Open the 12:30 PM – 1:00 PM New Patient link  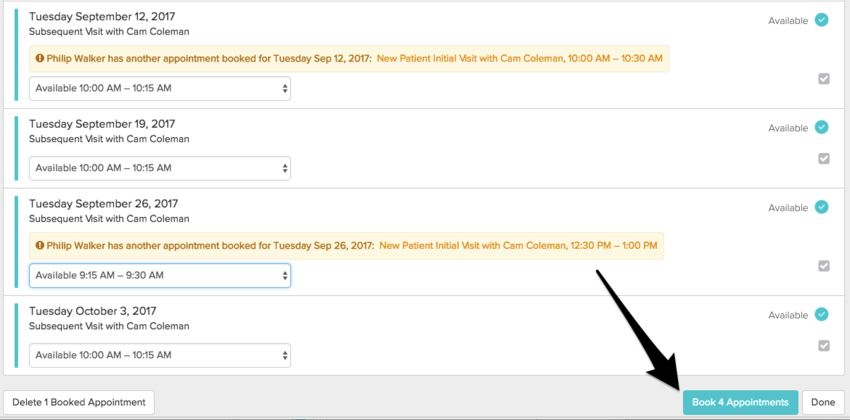click(517, 246)
